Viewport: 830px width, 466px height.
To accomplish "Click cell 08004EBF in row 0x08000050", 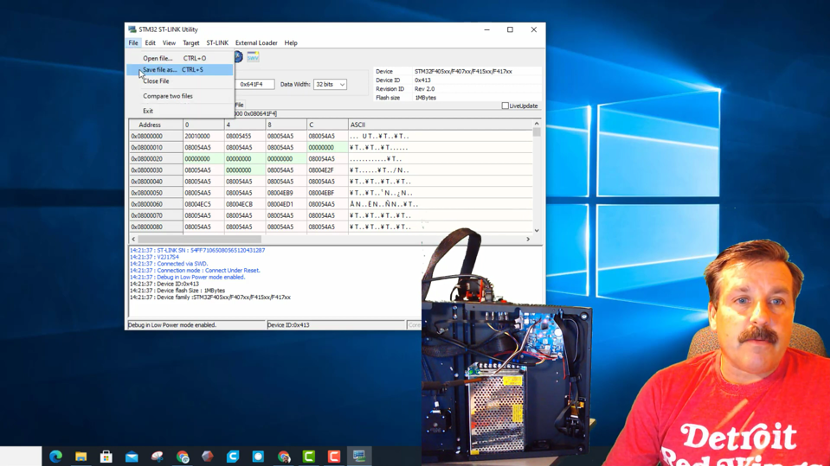I will tap(327, 193).
